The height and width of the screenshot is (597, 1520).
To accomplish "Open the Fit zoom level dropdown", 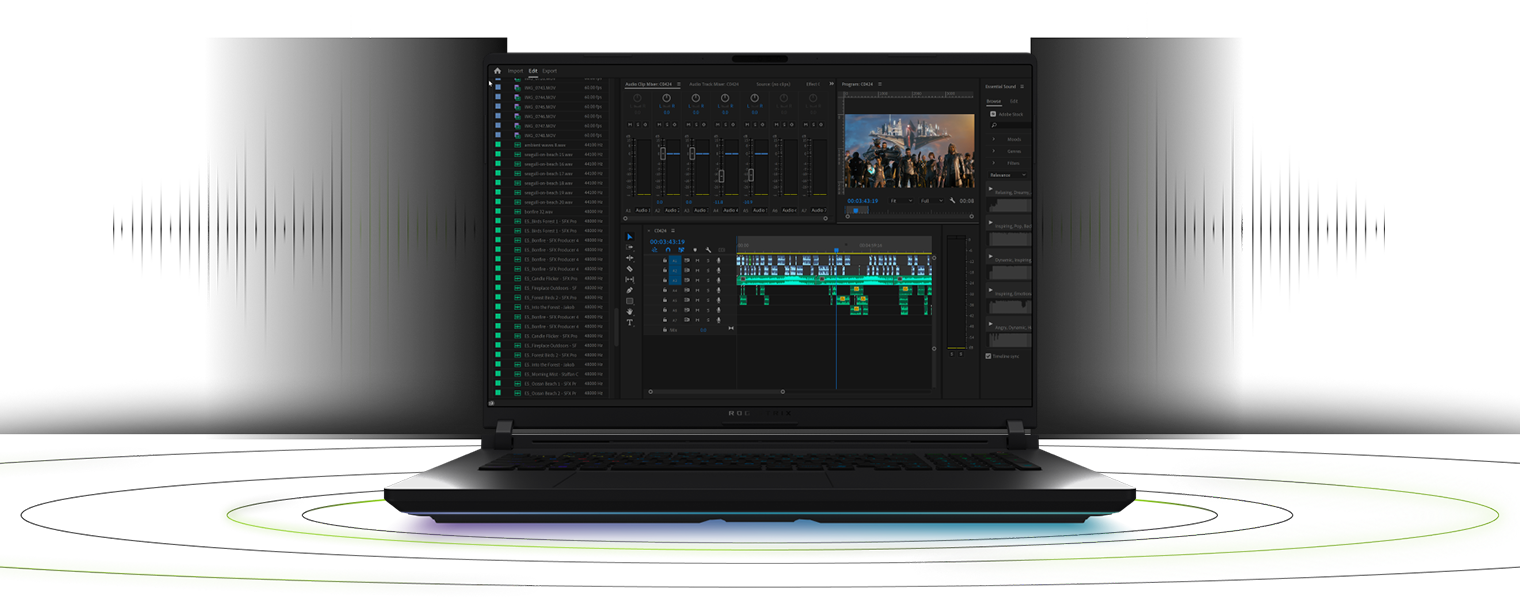I will pyautogui.click(x=902, y=201).
